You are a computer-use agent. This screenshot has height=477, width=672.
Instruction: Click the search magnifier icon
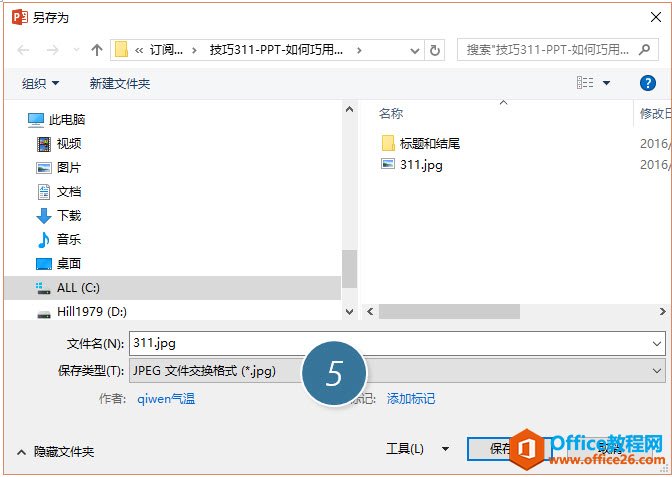(x=644, y=50)
